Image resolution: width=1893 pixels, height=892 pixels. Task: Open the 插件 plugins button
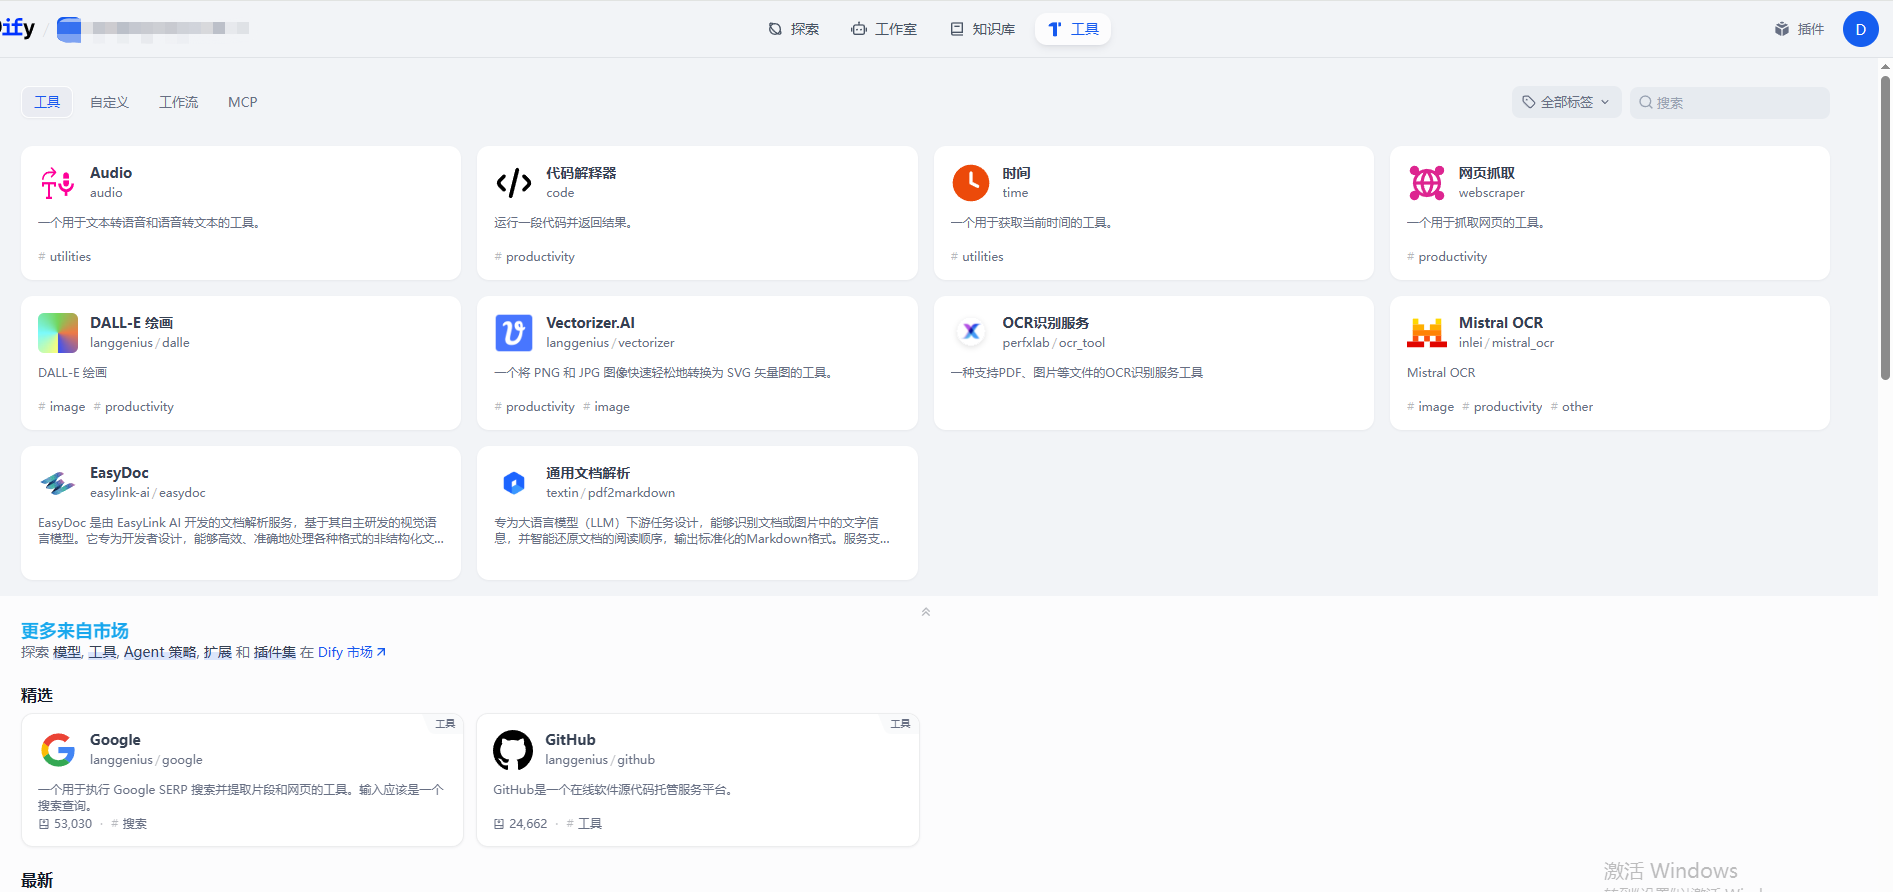1800,29
